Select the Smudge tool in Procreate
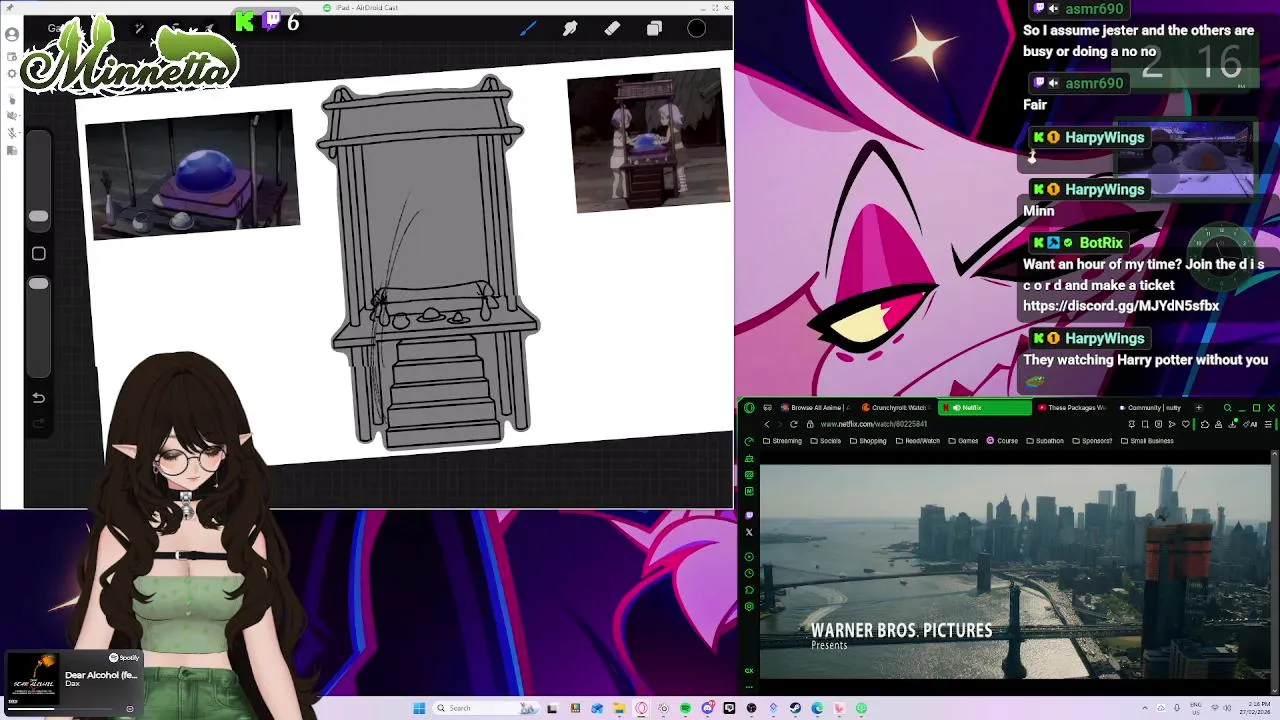 [570, 28]
